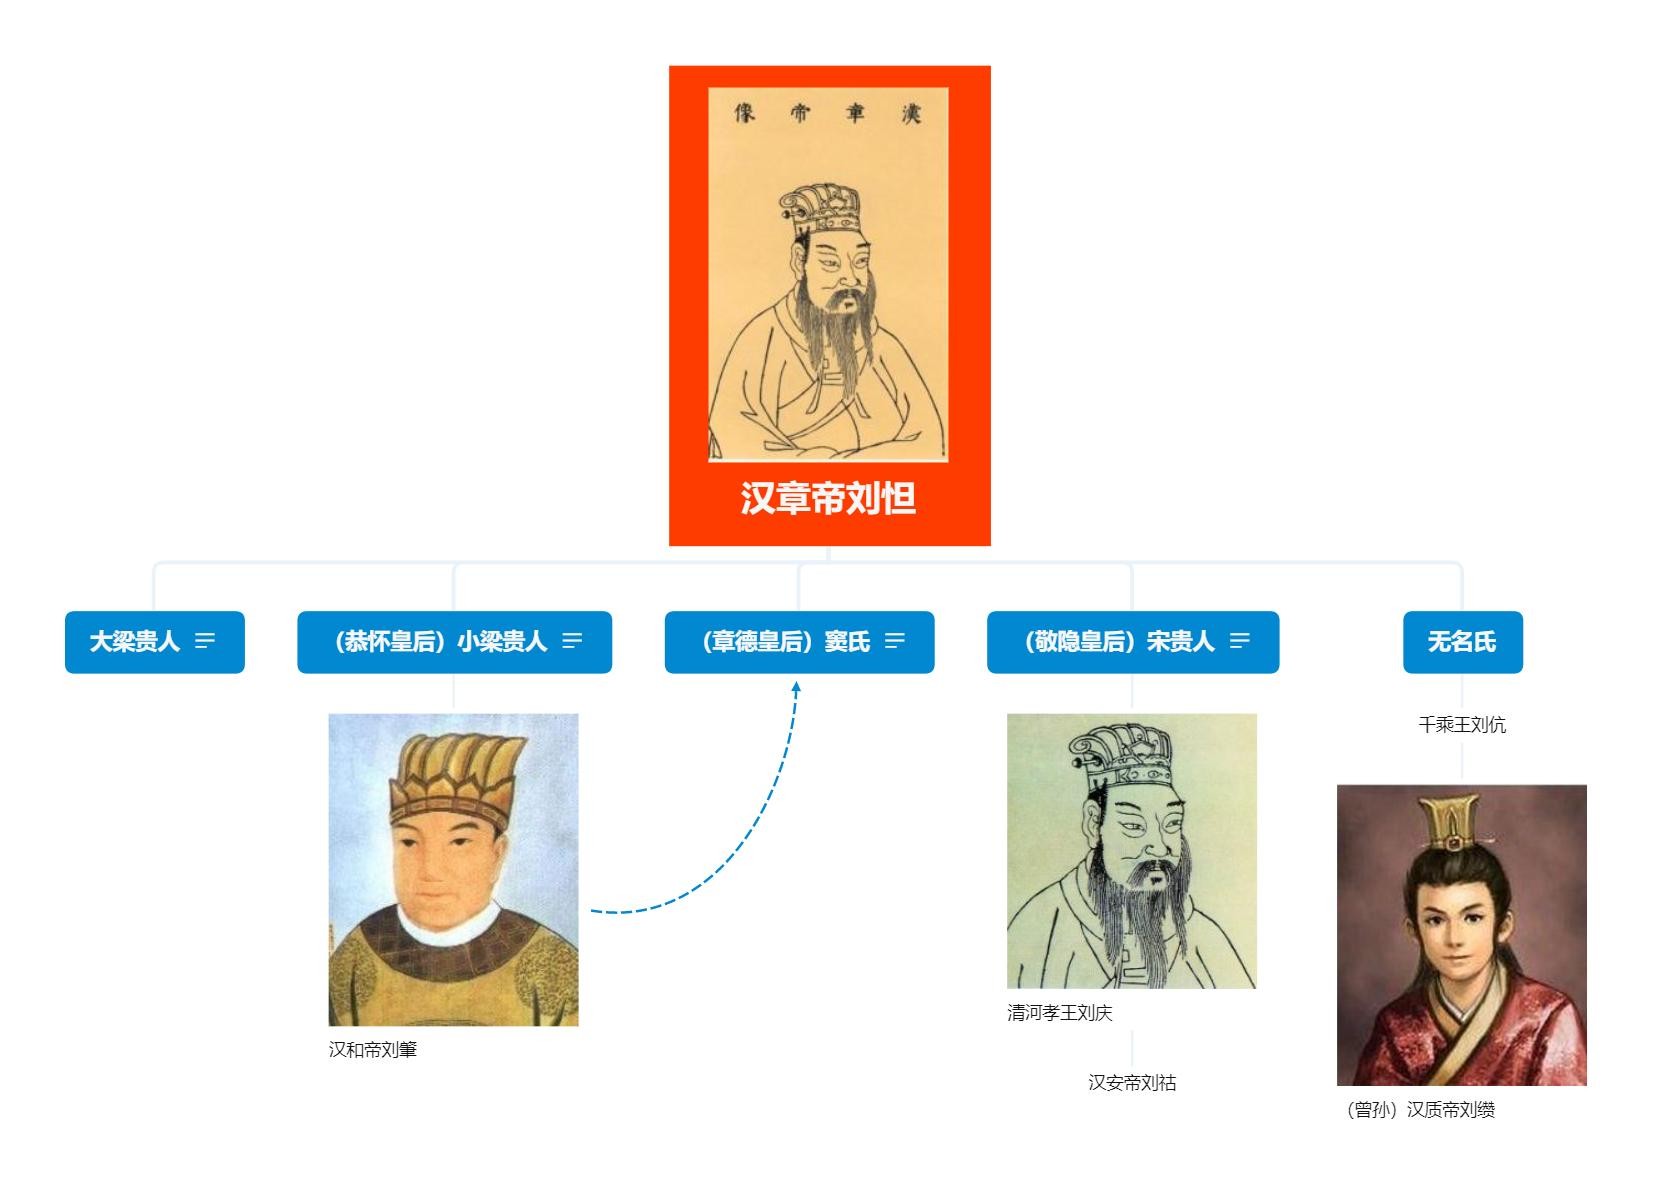Open the note icon on 大梁贵人 node
The width and height of the screenshot is (1657, 1191).
tap(205, 641)
